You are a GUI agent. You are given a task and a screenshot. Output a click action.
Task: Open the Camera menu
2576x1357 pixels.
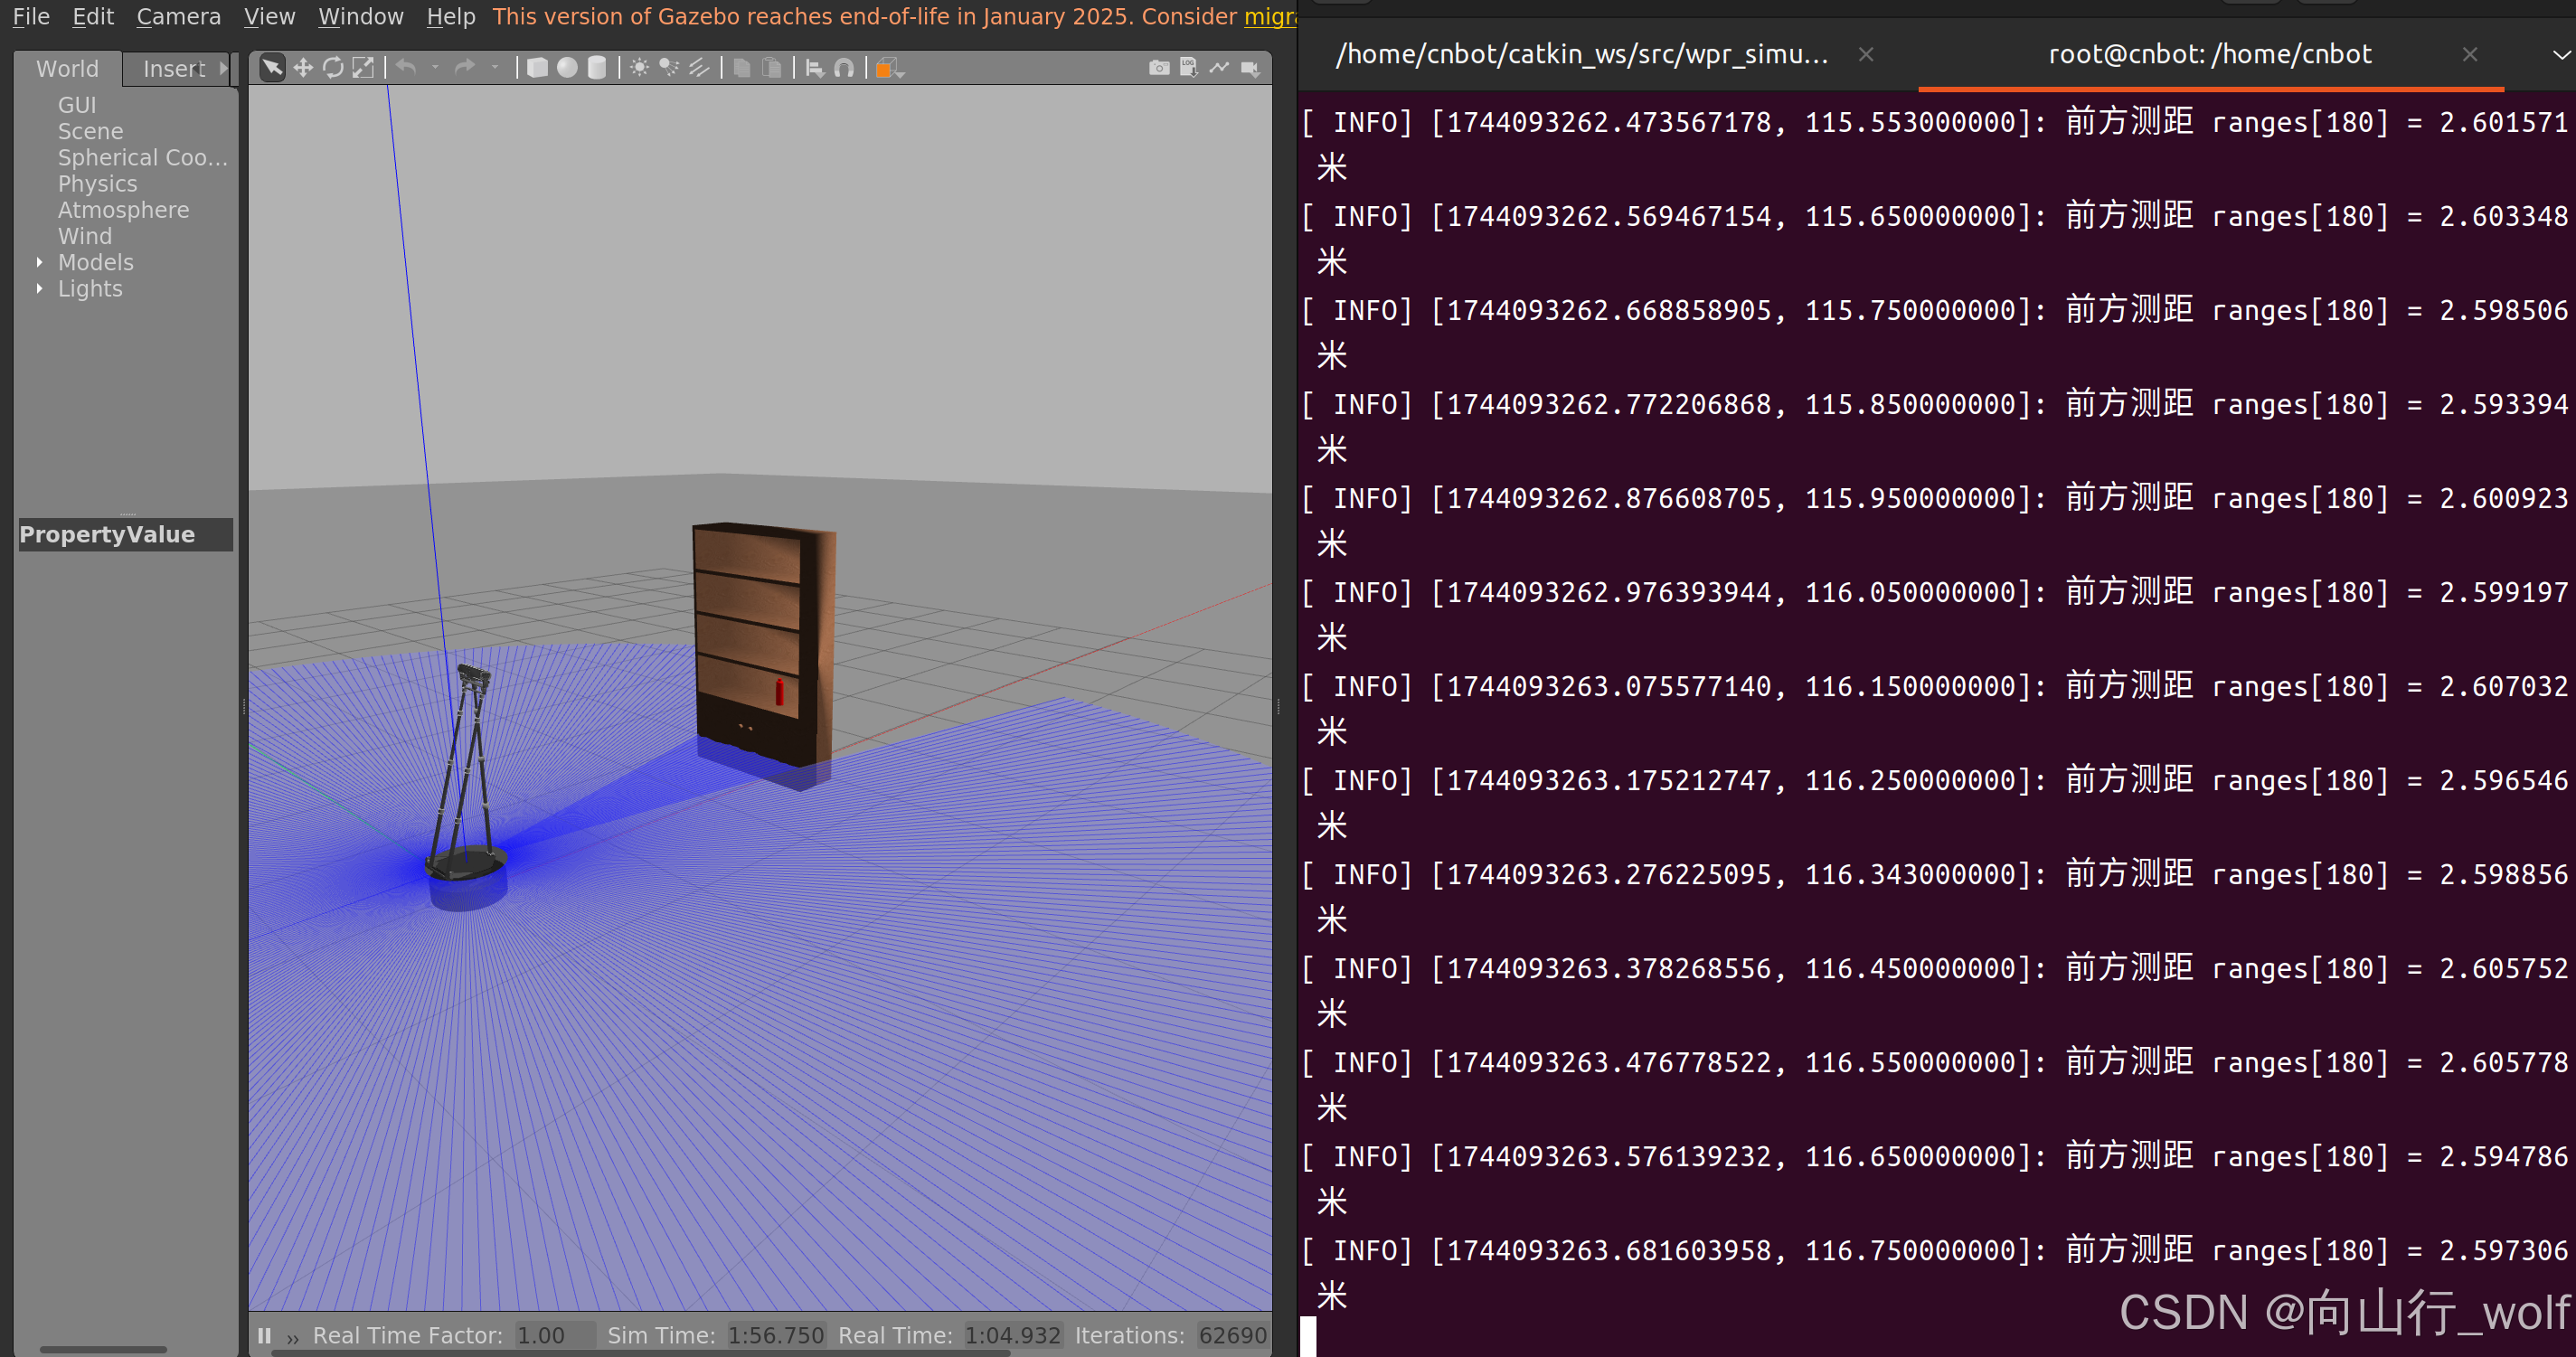pos(178,16)
